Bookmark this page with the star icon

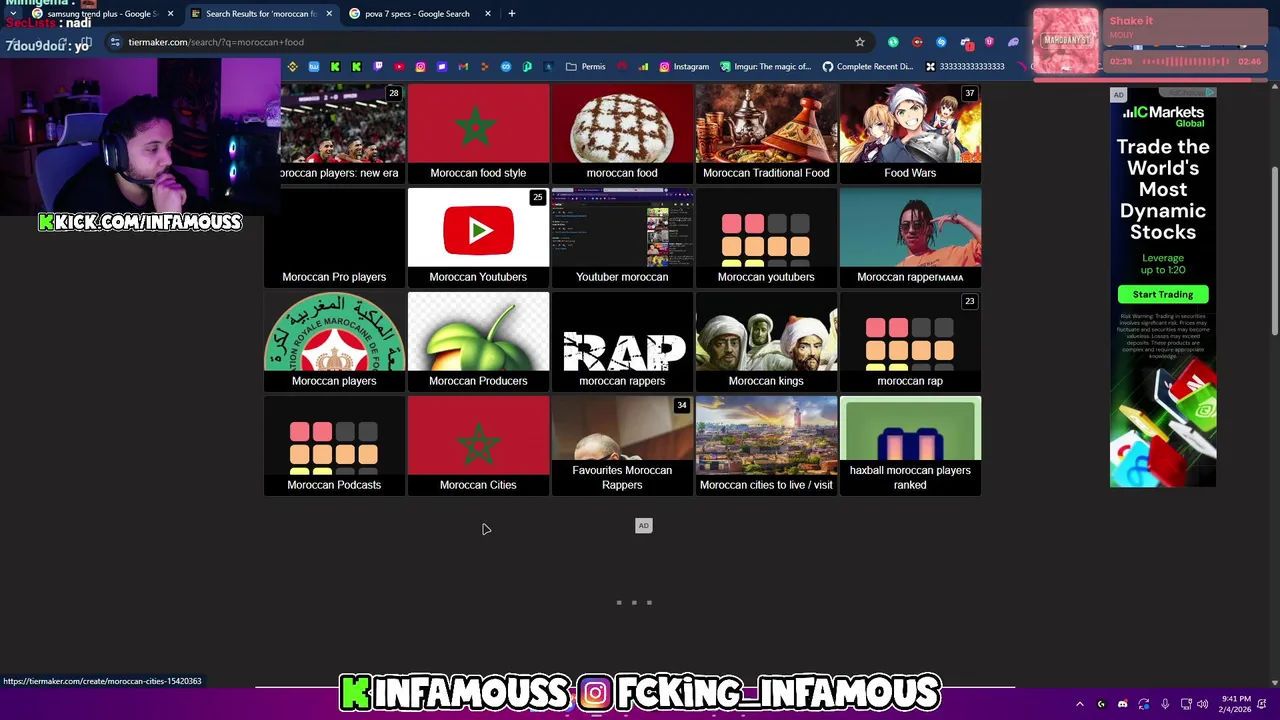click(x=859, y=42)
